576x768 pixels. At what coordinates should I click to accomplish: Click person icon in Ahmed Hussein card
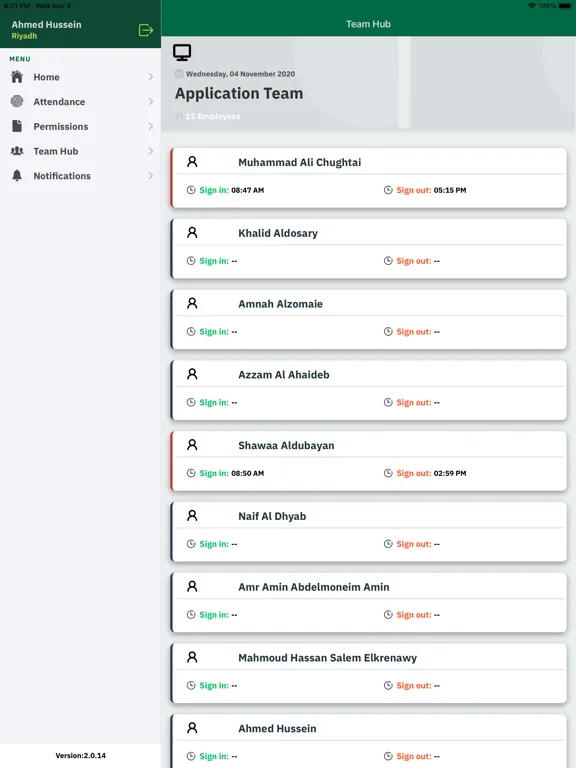[x=192, y=728]
